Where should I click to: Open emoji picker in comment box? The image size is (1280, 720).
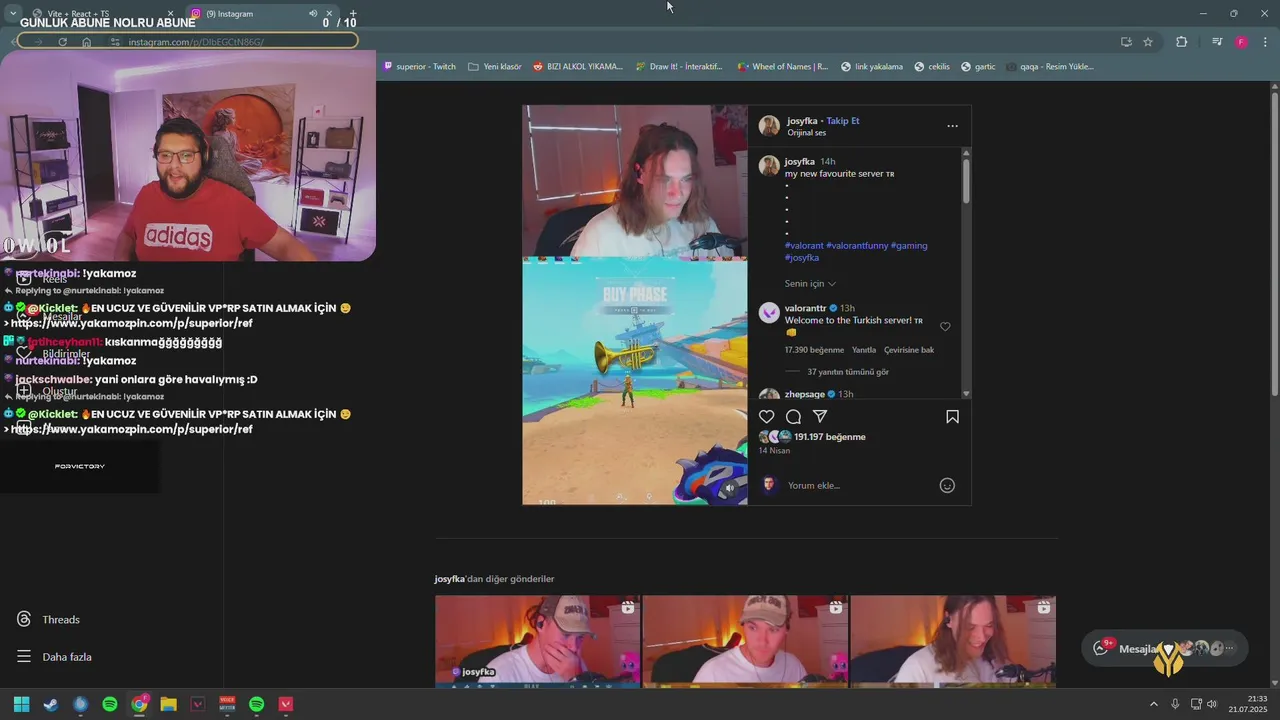pos(947,485)
